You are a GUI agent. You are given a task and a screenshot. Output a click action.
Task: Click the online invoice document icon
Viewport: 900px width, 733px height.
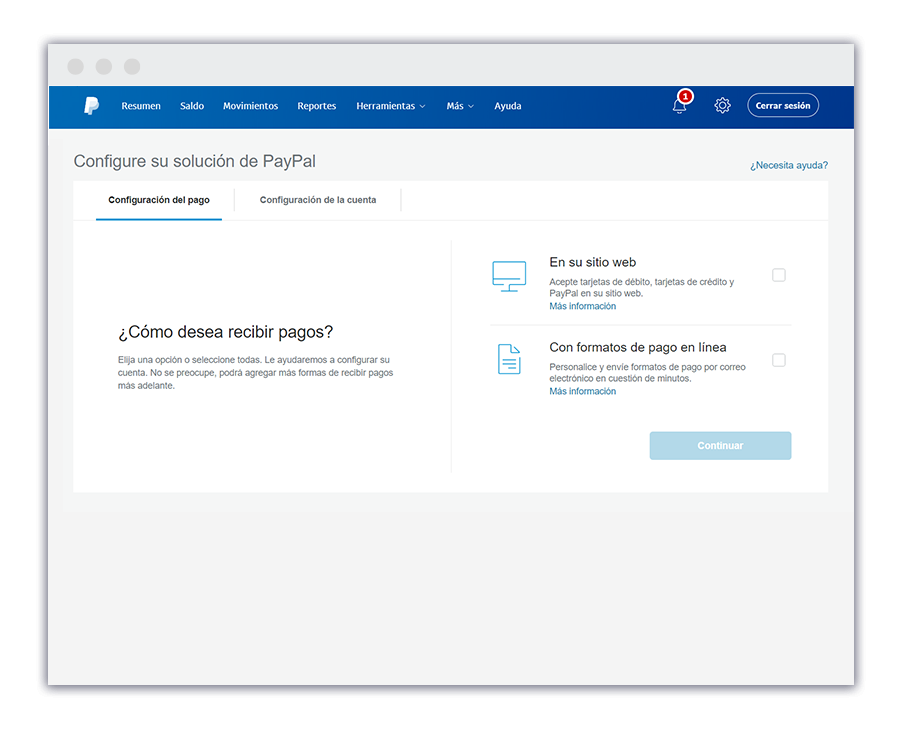(x=509, y=359)
